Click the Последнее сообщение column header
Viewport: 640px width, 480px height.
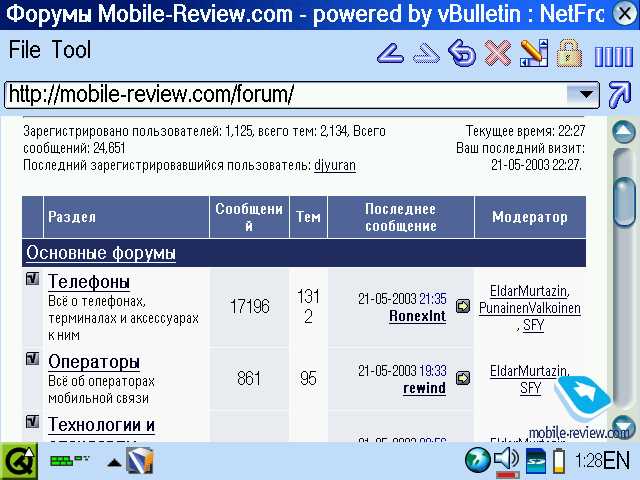point(401,217)
